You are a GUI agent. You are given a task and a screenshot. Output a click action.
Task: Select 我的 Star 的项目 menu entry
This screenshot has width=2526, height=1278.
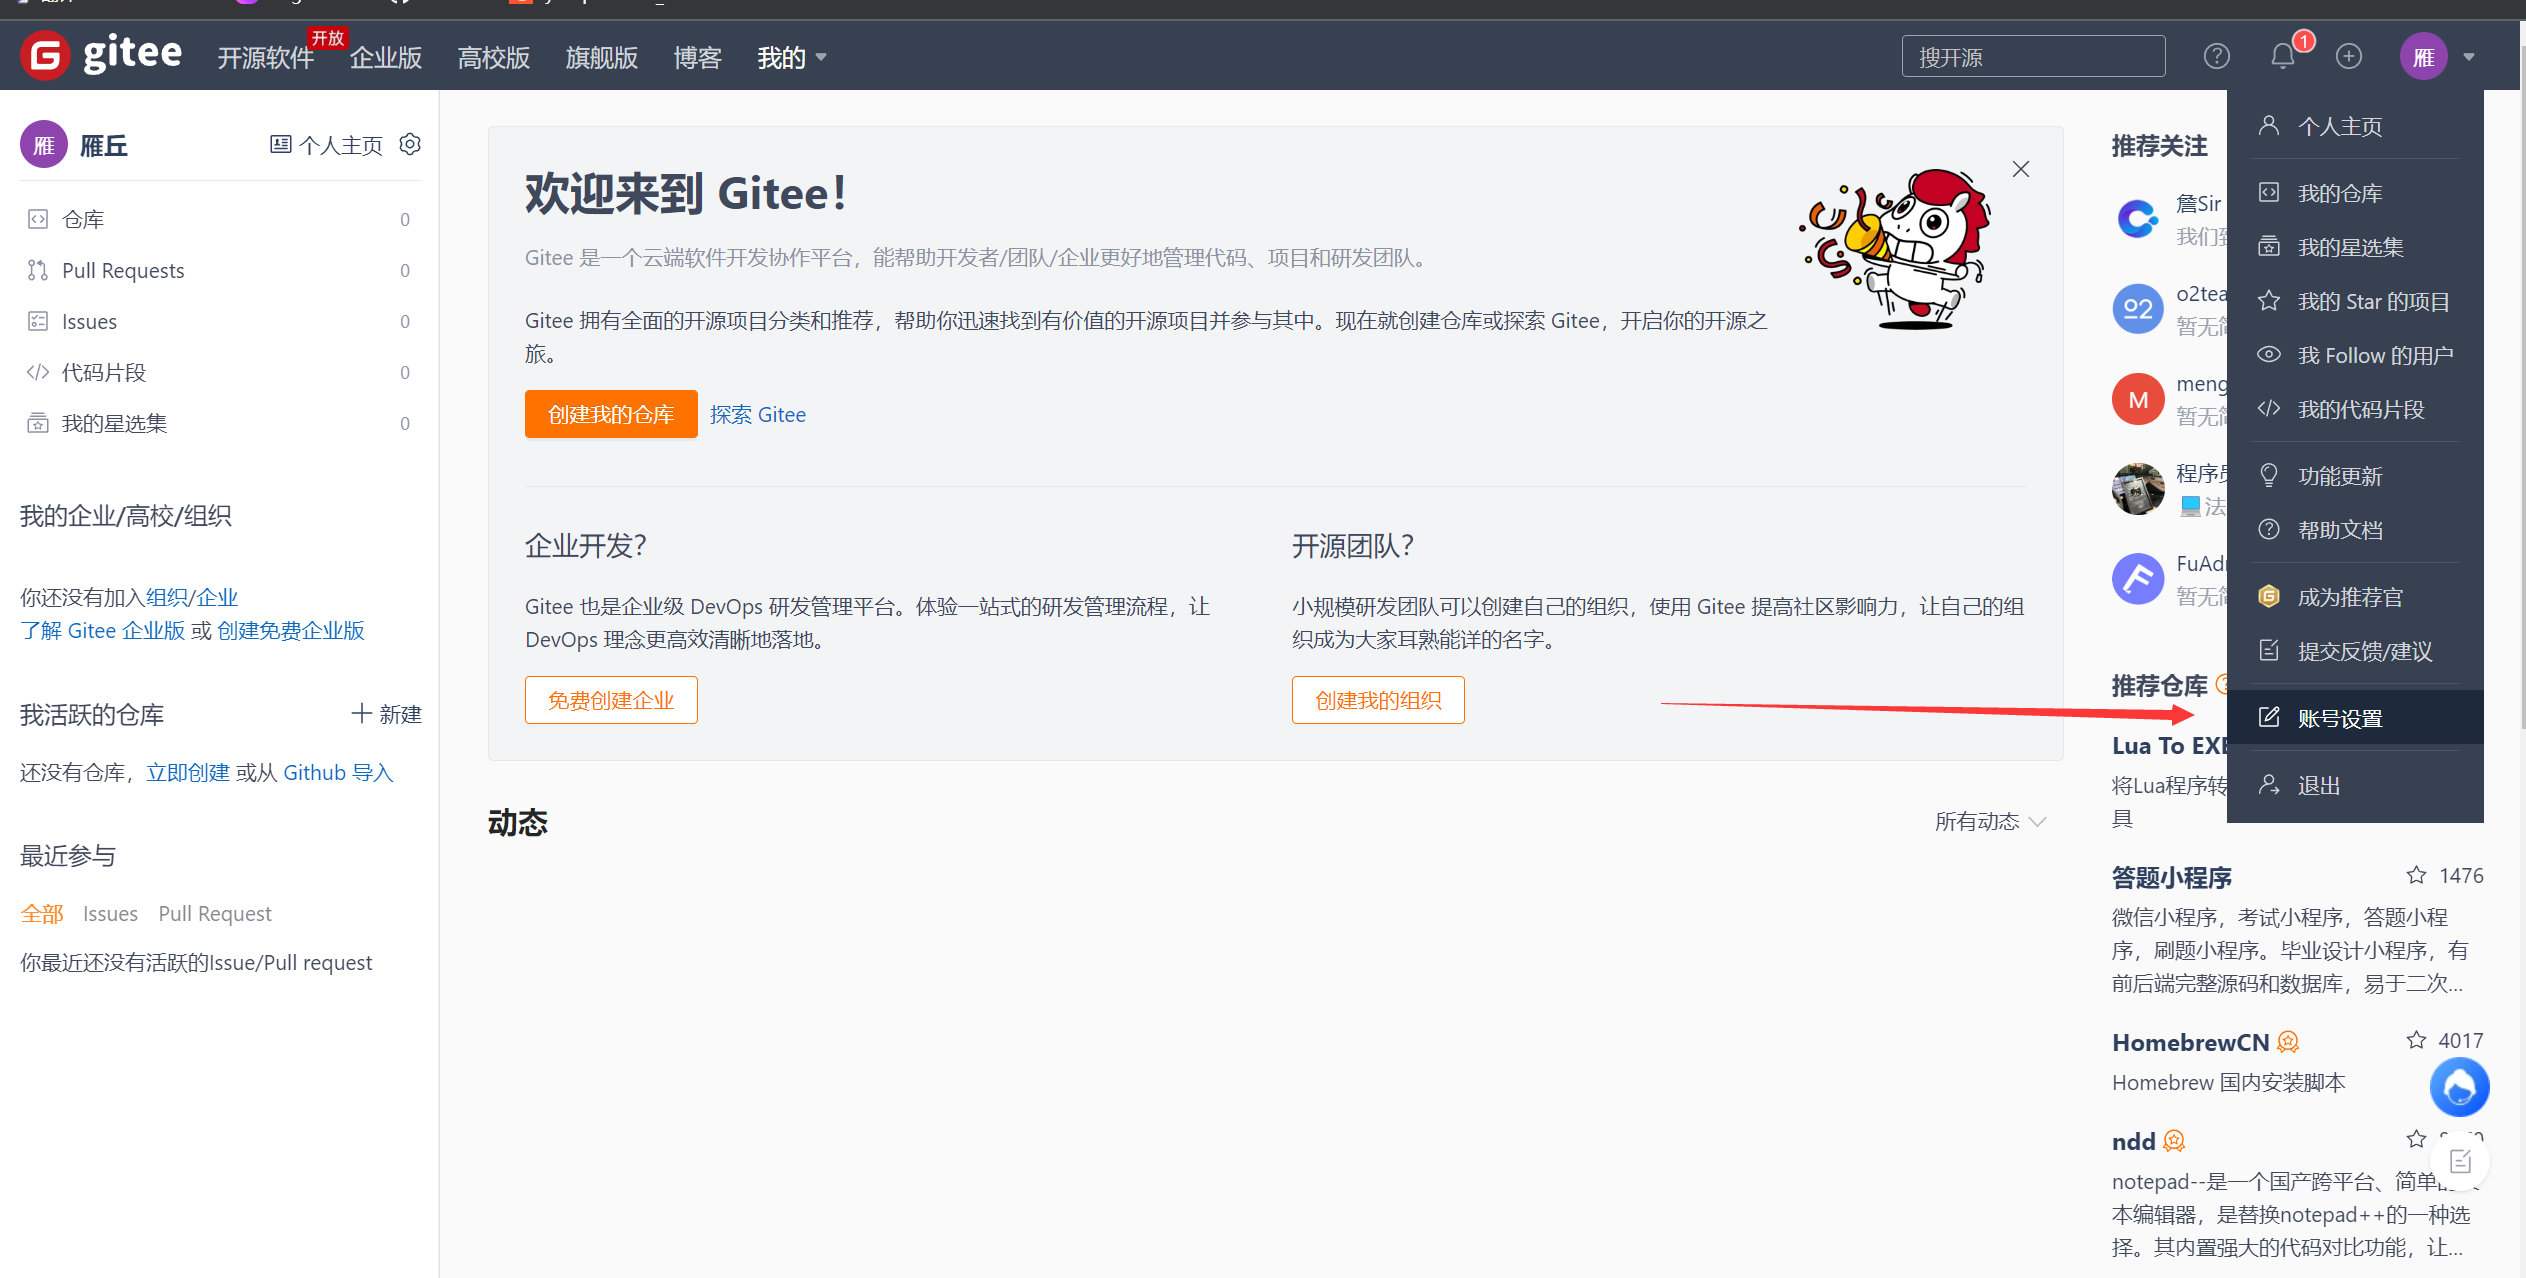point(2355,301)
